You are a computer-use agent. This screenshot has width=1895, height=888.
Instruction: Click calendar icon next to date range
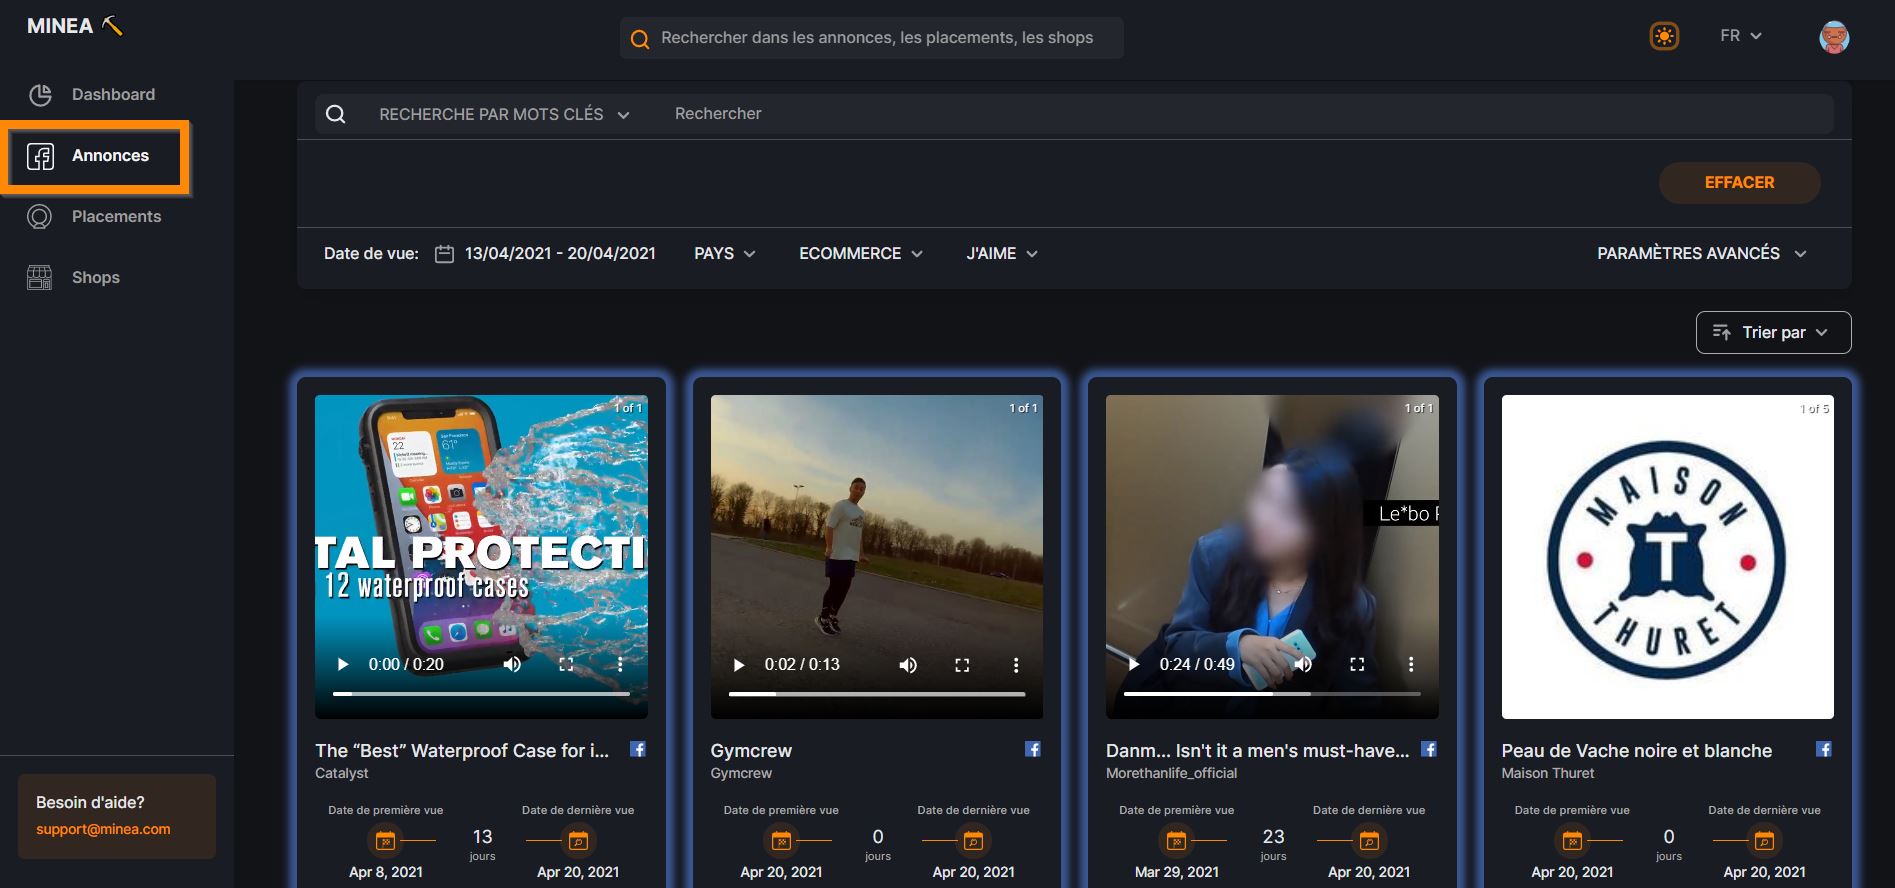(445, 254)
